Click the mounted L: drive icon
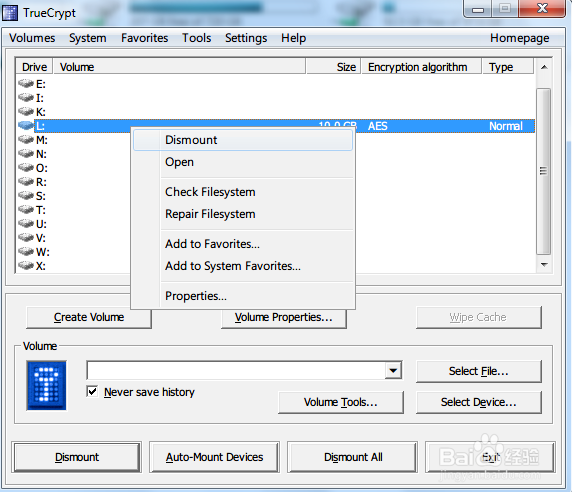Screen dimensions: 572x492 point(26,125)
